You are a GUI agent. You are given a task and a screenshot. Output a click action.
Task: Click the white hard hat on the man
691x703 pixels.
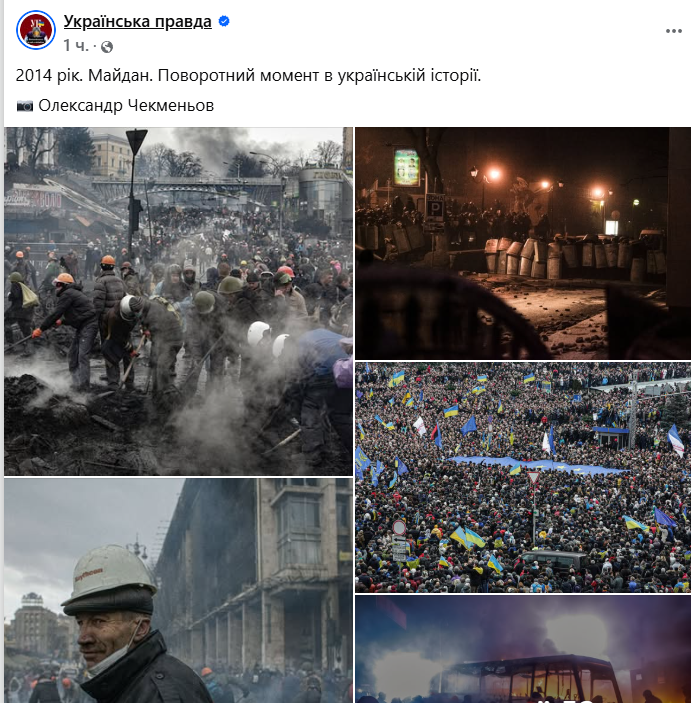(x=110, y=573)
